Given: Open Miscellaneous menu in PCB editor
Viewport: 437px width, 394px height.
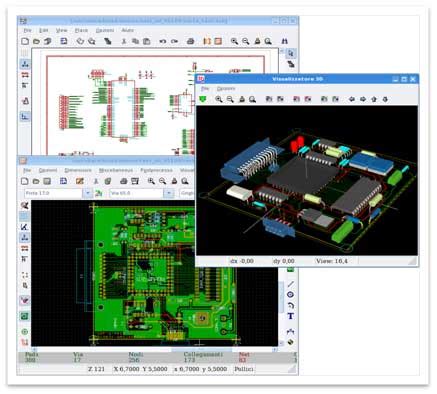Looking at the screenshot, I should 116,170.
